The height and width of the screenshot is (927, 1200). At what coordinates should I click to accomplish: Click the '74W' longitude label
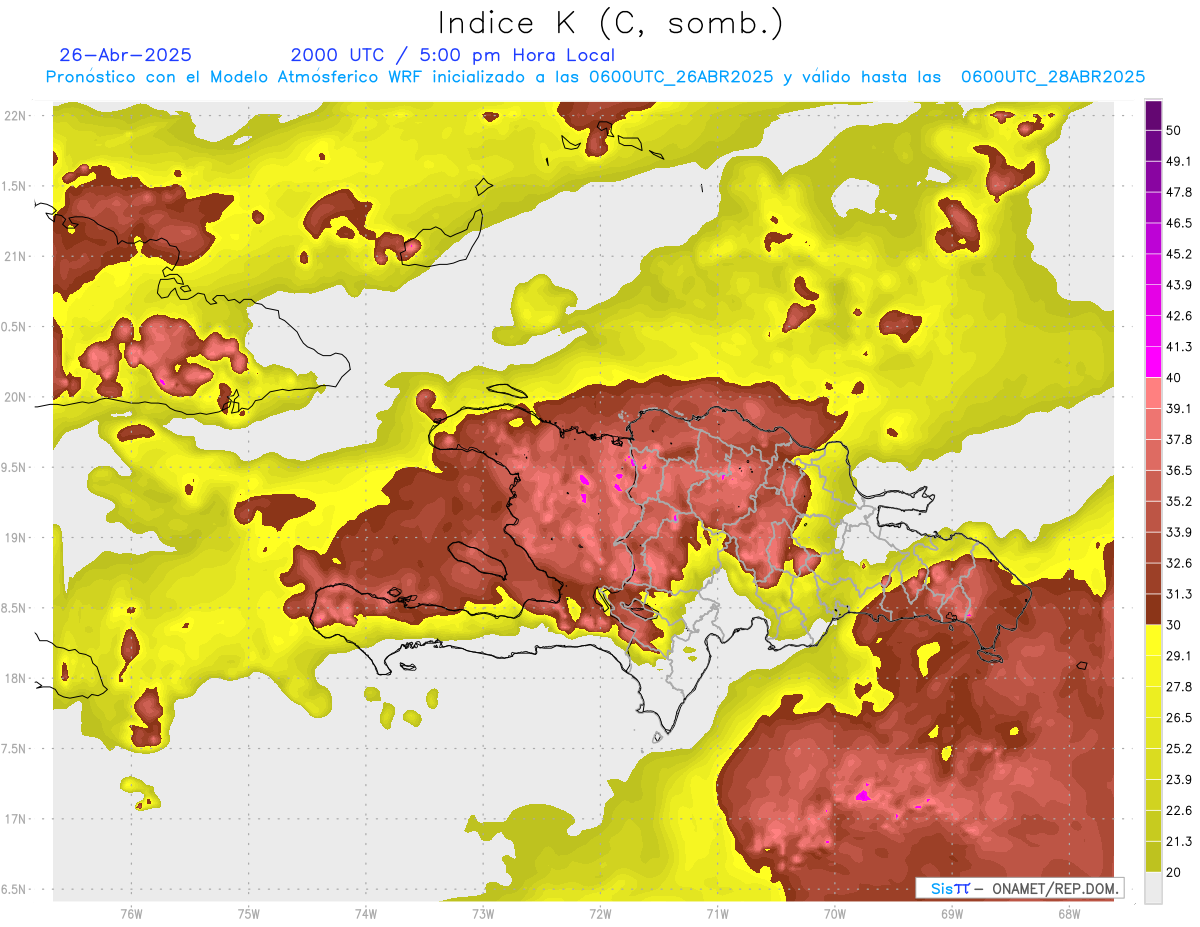pos(365,913)
